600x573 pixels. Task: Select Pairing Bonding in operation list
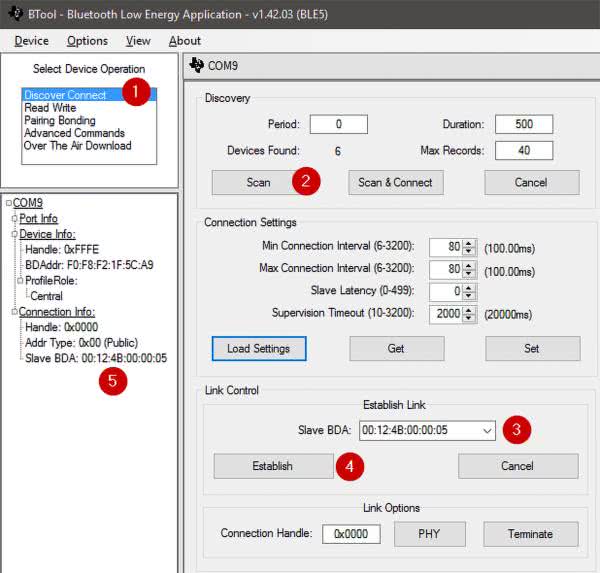click(x=59, y=120)
